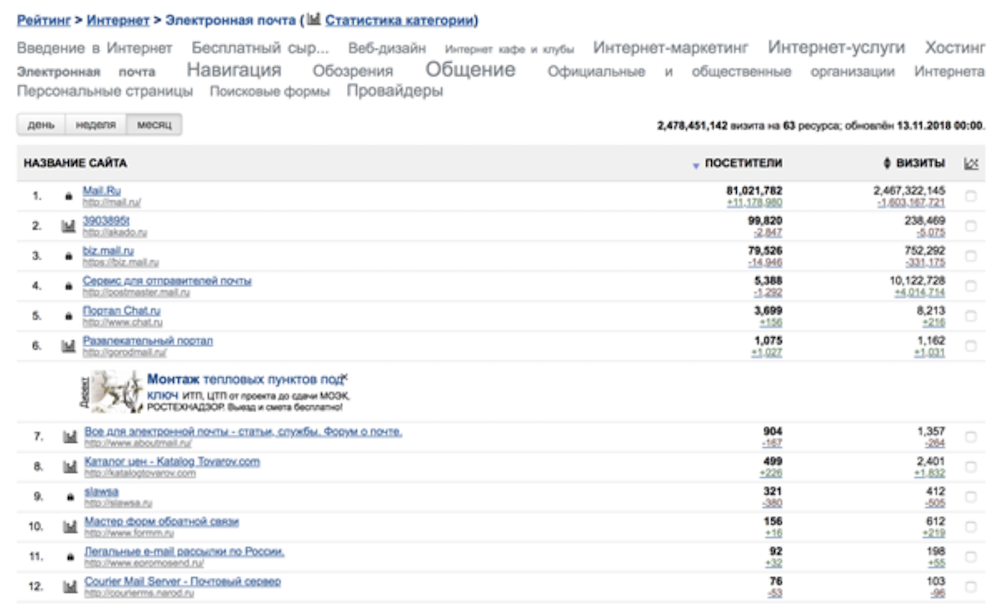Open the Монтаж тепловых пунктов ad headline

coord(247,379)
